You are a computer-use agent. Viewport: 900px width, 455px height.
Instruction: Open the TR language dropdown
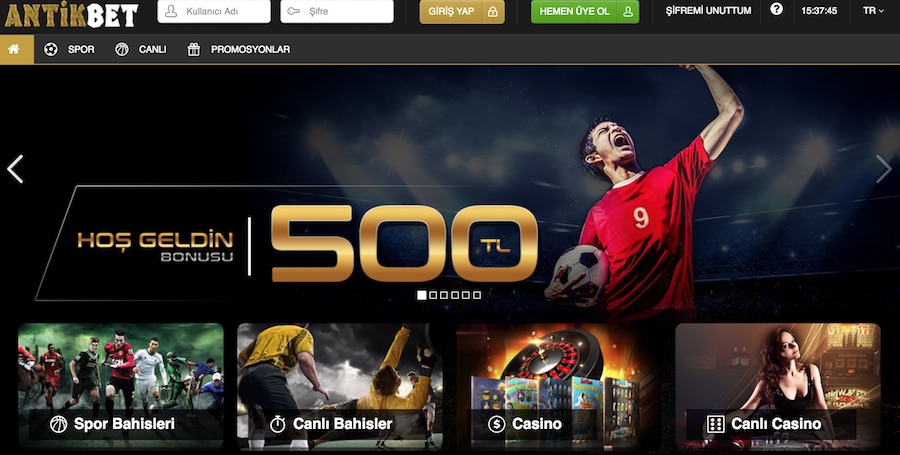coord(873,11)
